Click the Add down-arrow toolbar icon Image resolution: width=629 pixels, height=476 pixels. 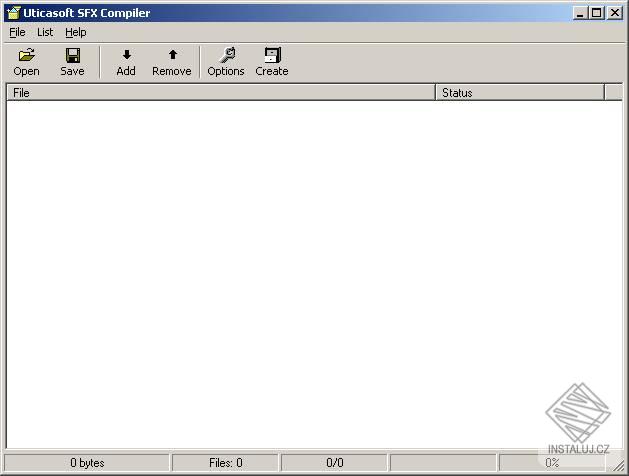pyautogui.click(x=126, y=55)
